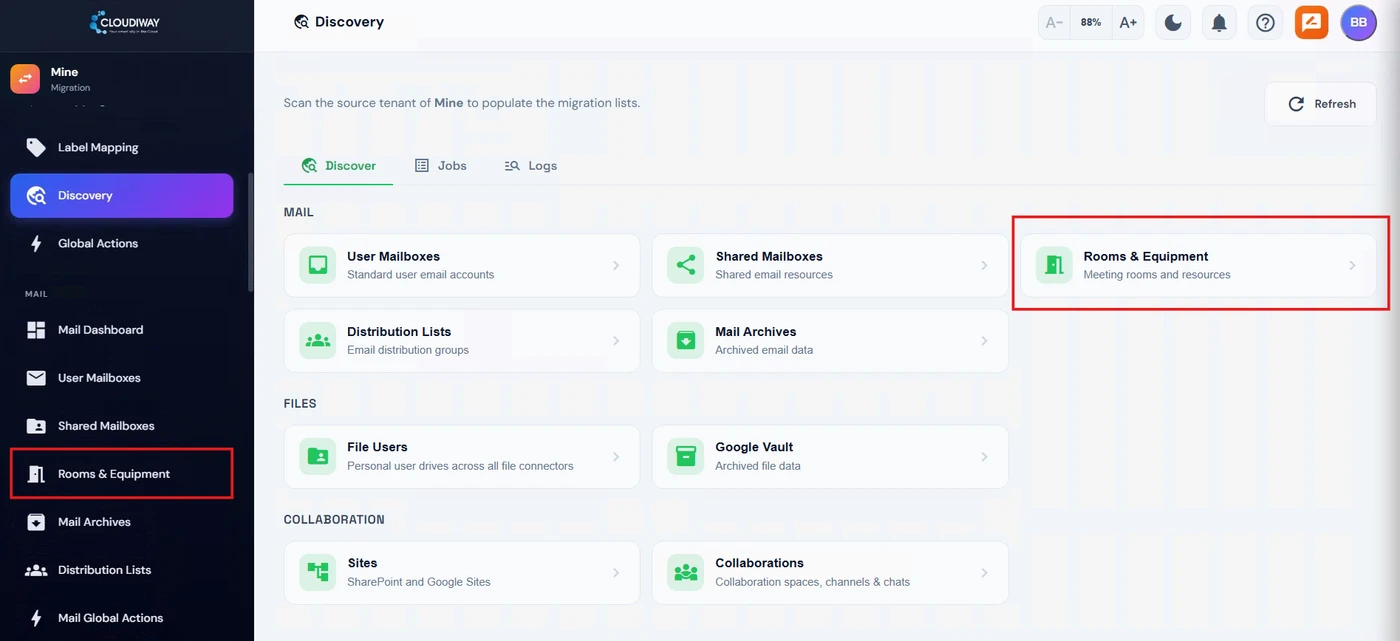Open Label Mapping in the sidebar
1400x641 pixels.
pos(122,147)
